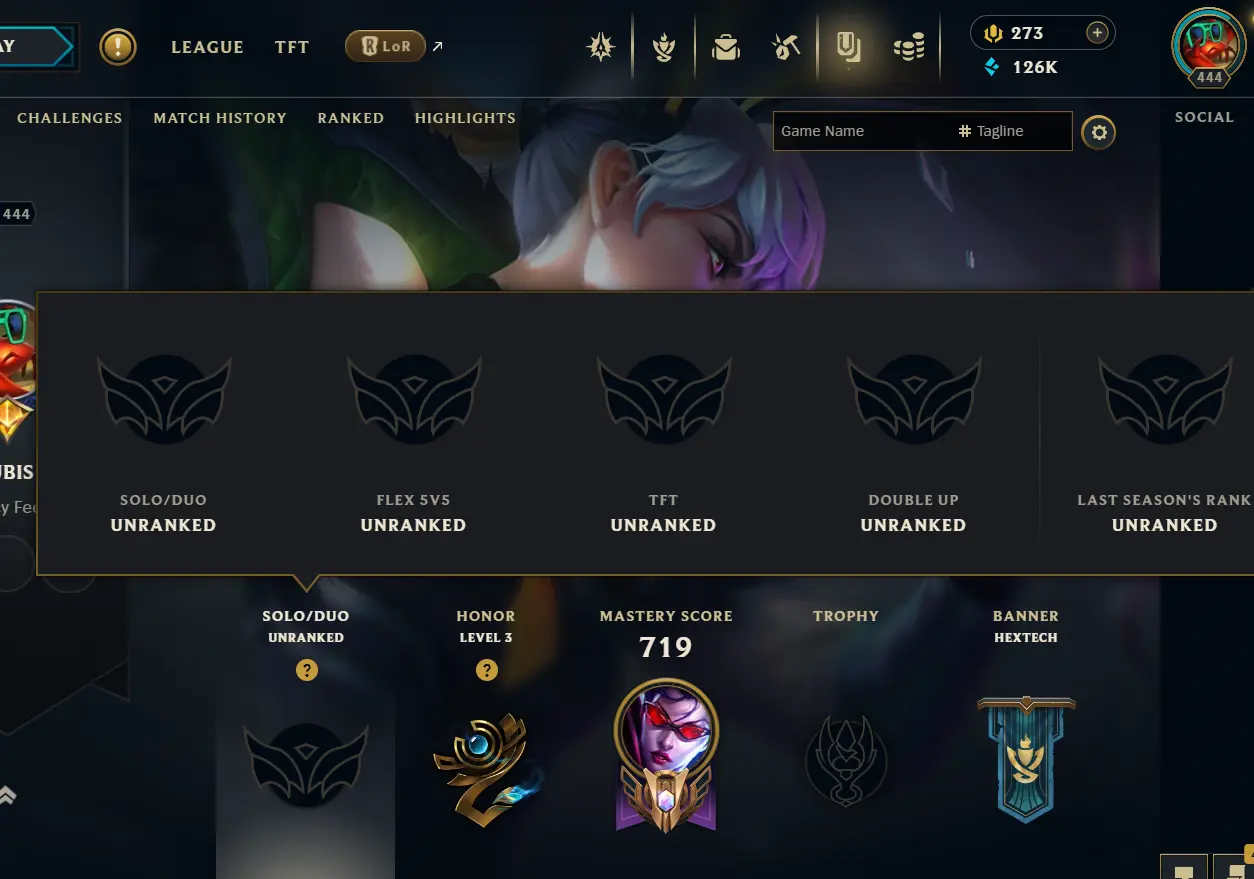The width and height of the screenshot is (1254, 879).
Task: Click the summoner avatar icon top right
Action: (x=1209, y=45)
